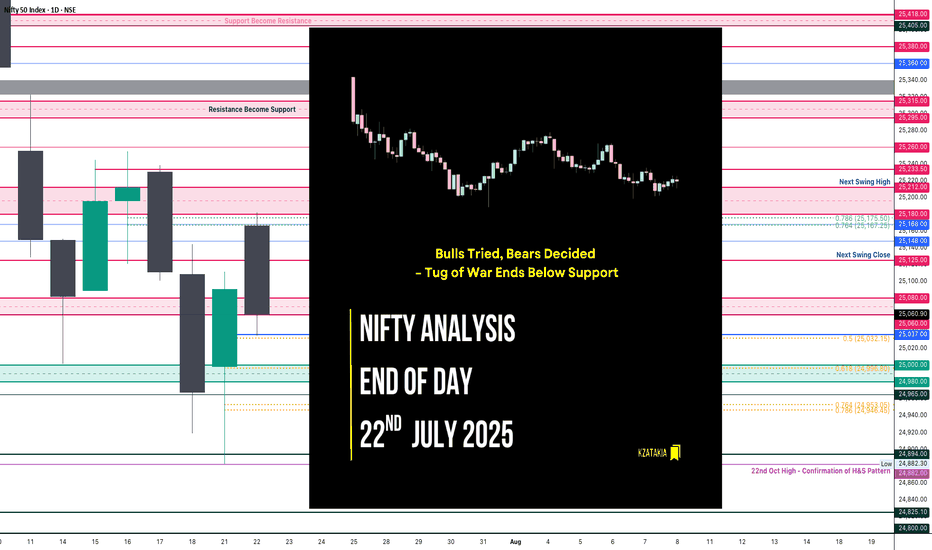Click '22nd Oct High - Confirmation of H&S Pattern' label

pos(820,471)
